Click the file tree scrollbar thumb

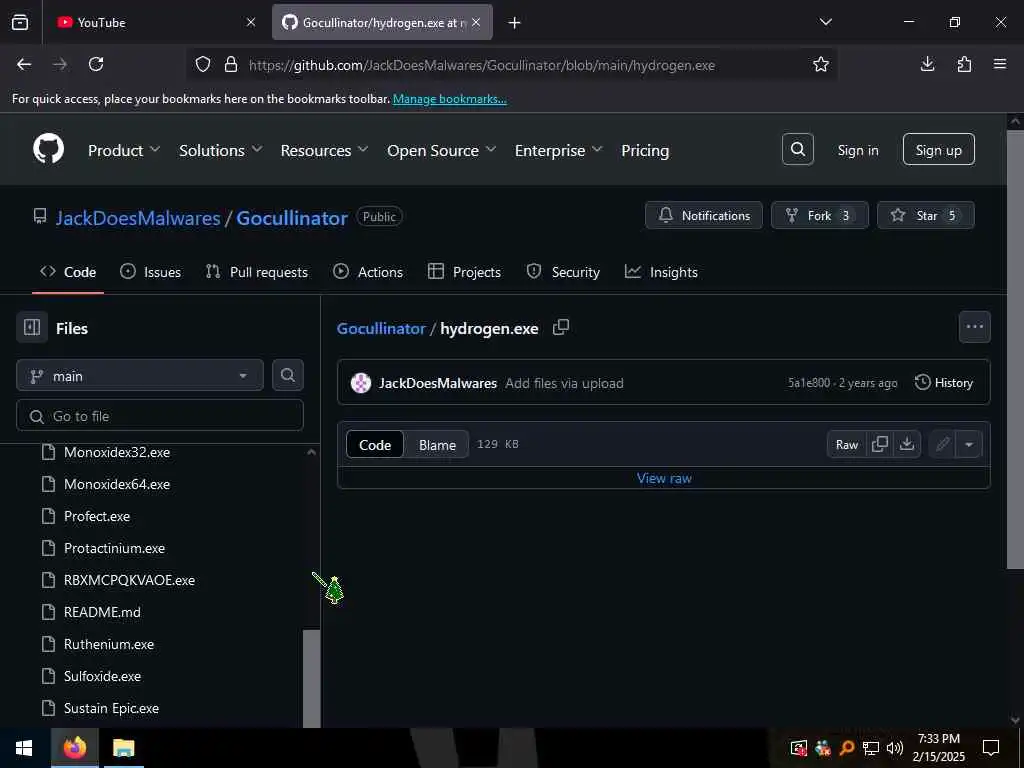point(312,677)
